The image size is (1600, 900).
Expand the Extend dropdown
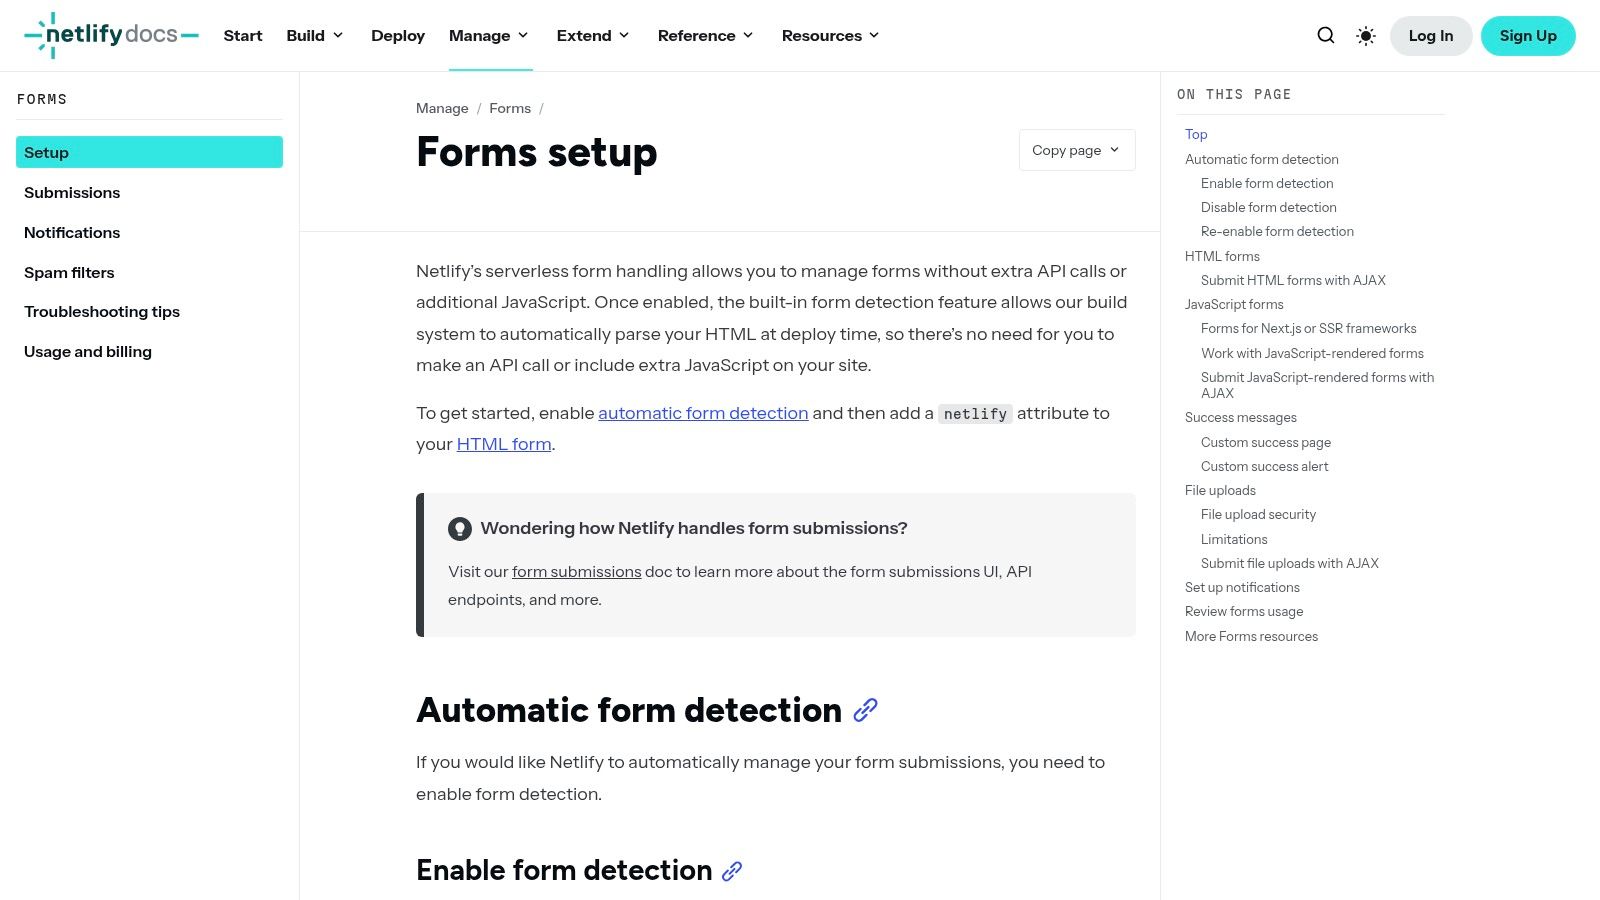(x=592, y=35)
